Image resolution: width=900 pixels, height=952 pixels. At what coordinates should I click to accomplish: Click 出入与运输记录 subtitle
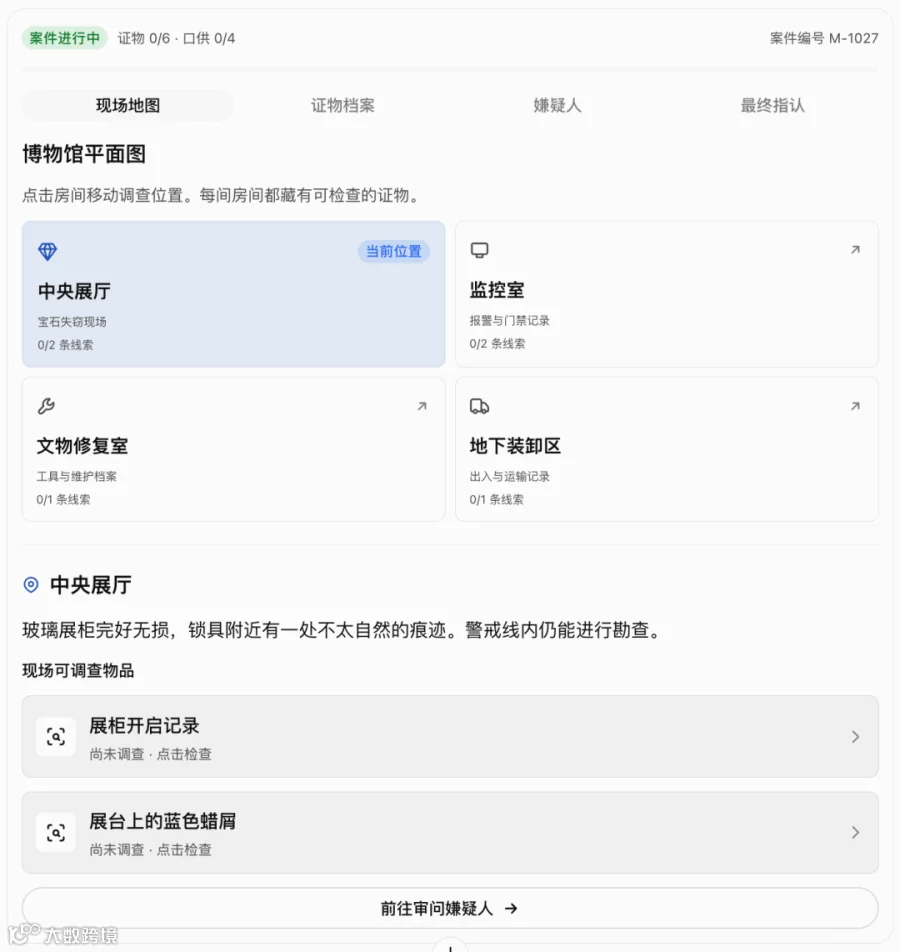510,477
